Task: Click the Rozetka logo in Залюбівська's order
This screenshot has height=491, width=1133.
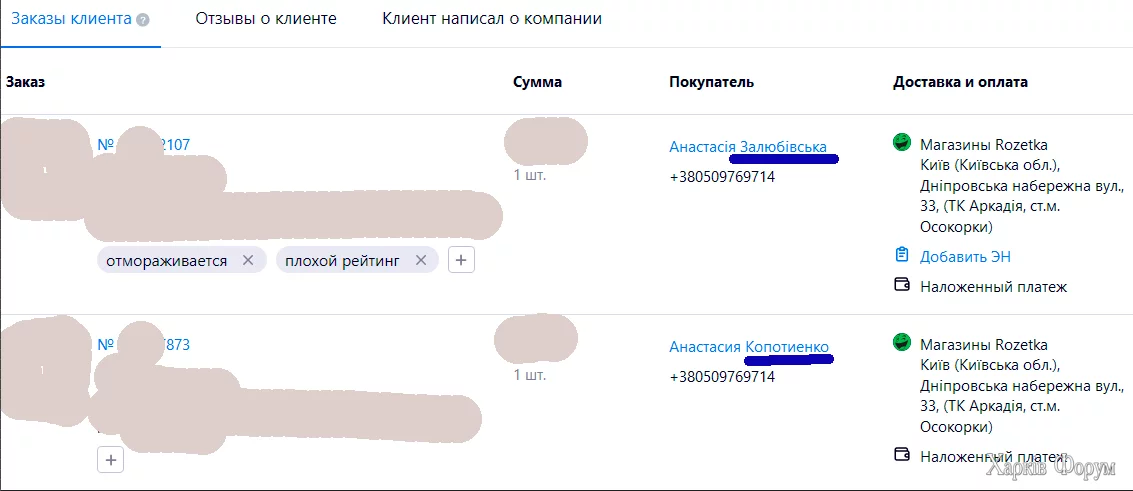Action: [902, 143]
